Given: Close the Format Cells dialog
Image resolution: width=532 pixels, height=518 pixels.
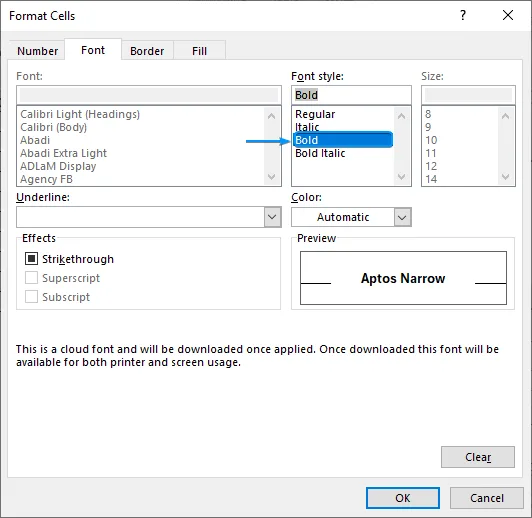Looking at the screenshot, I should [x=508, y=15].
